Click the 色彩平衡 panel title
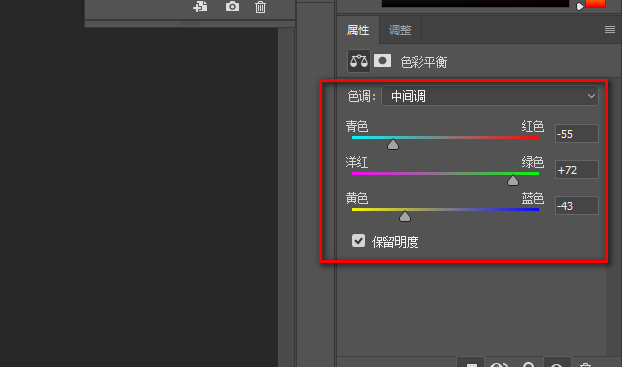The height and width of the screenshot is (367, 622). pos(424,62)
